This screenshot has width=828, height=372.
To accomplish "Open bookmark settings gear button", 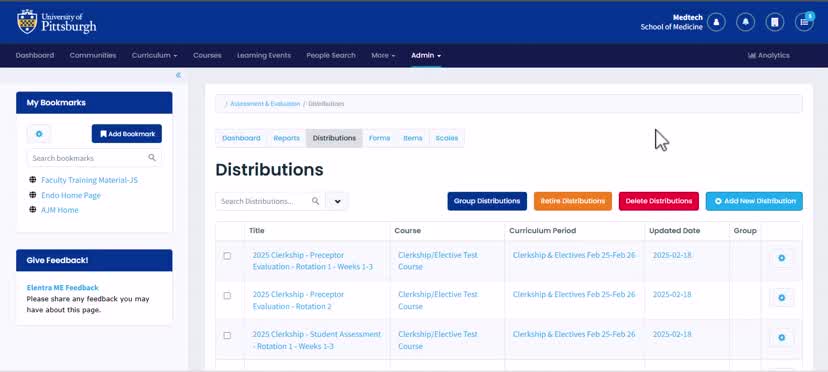I will 39,134.
